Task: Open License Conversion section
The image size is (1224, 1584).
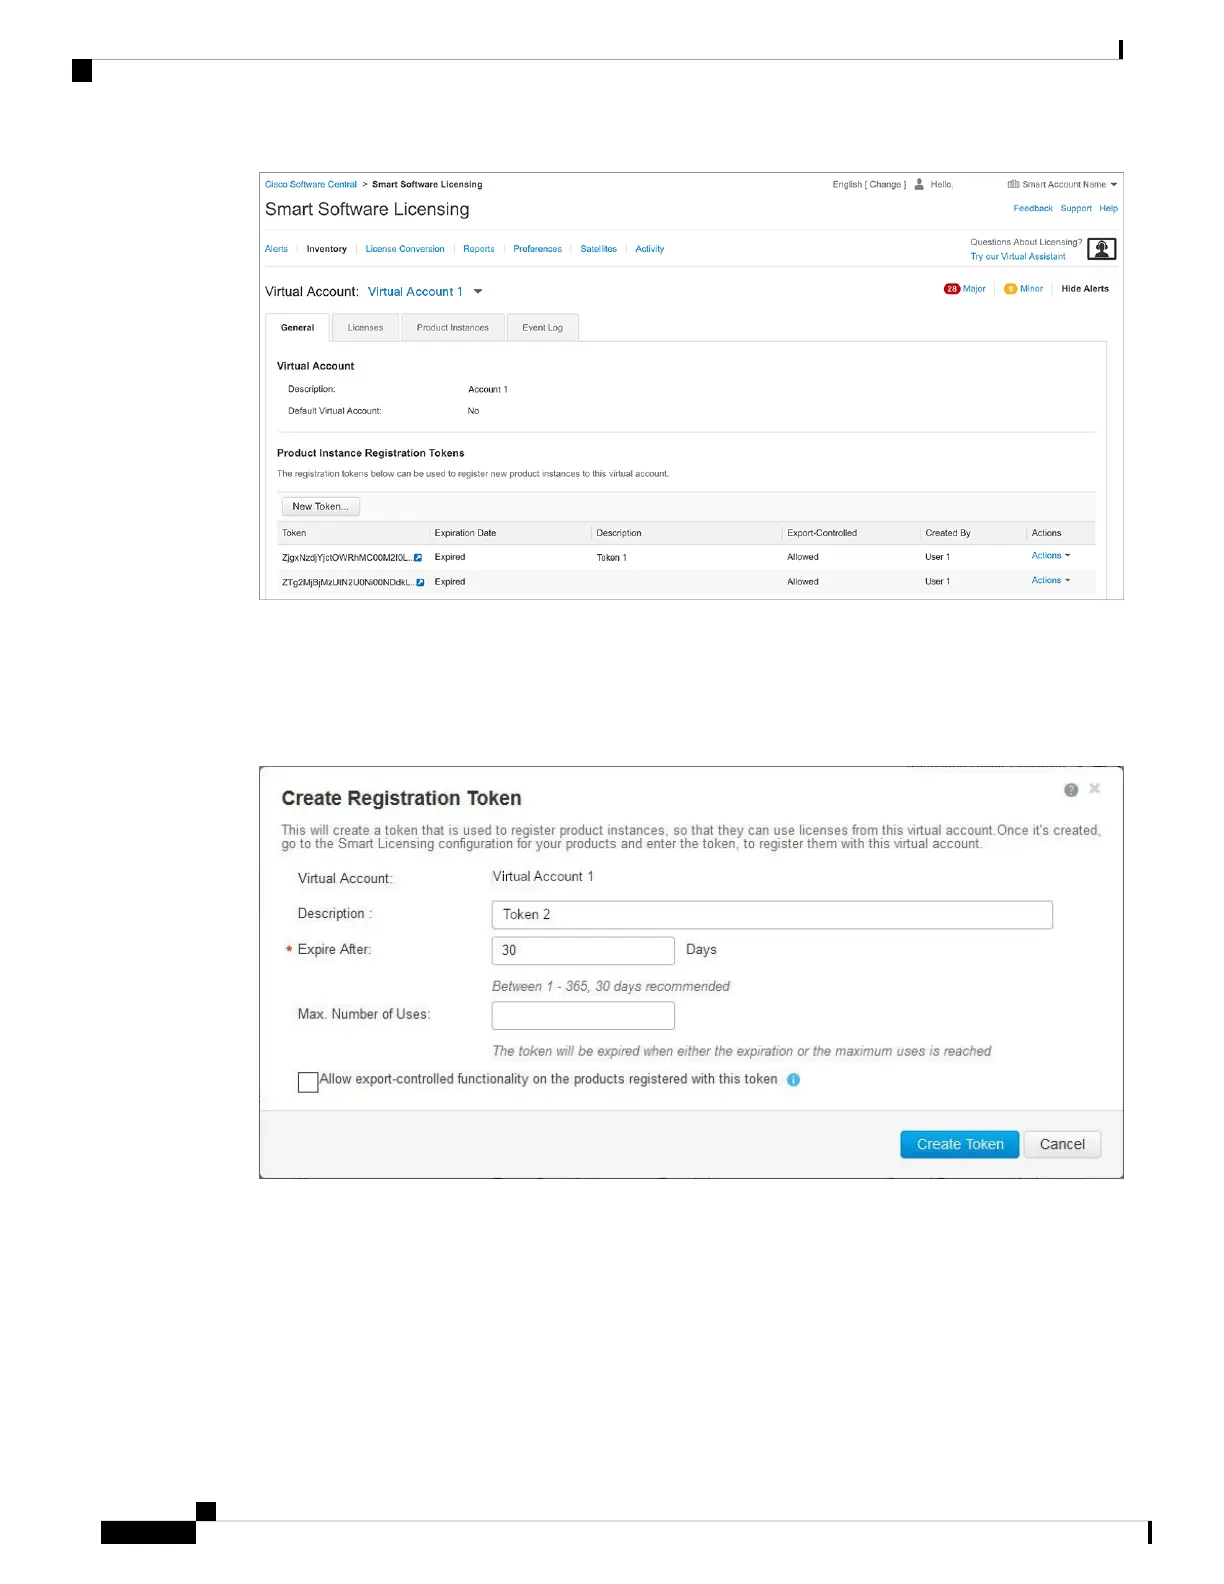Action: tap(405, 249)
